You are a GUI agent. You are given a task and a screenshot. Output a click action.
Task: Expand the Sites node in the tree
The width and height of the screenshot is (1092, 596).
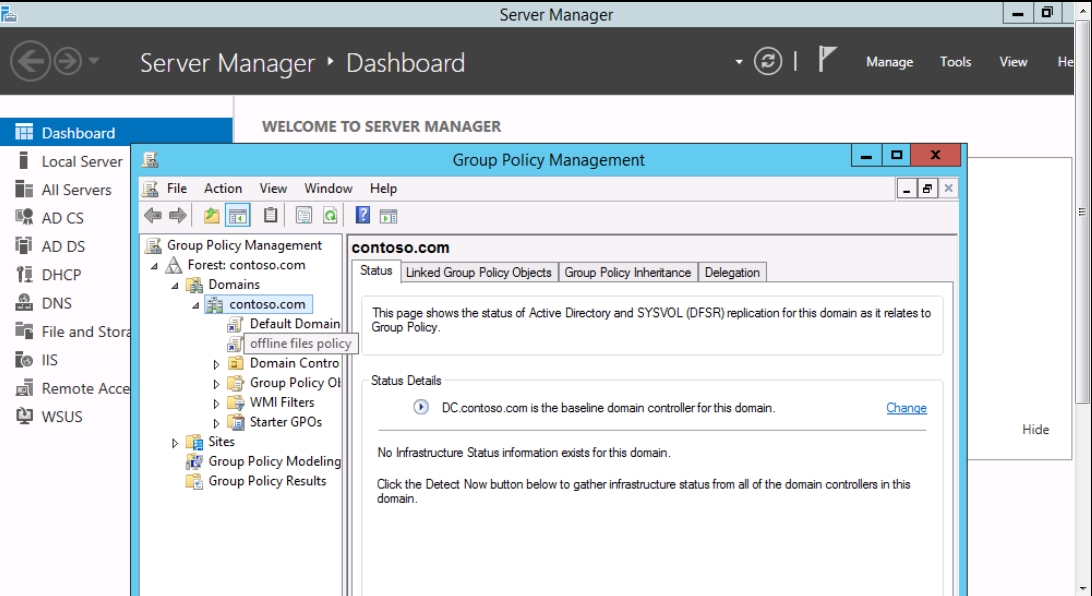175,442
